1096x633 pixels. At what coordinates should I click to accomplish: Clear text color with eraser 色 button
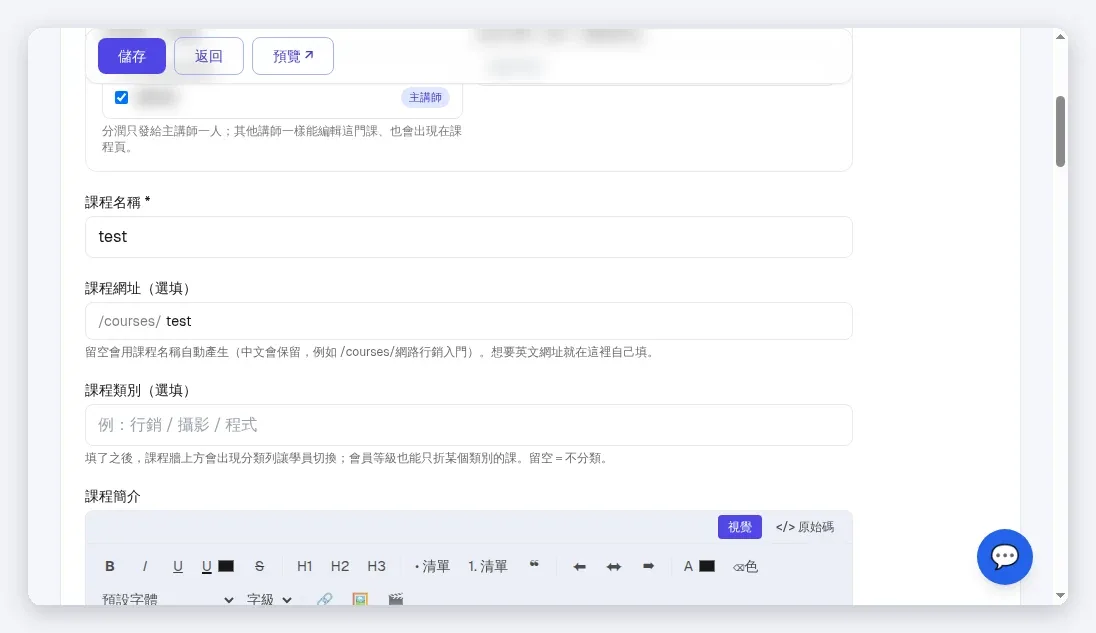coord(745,567)
